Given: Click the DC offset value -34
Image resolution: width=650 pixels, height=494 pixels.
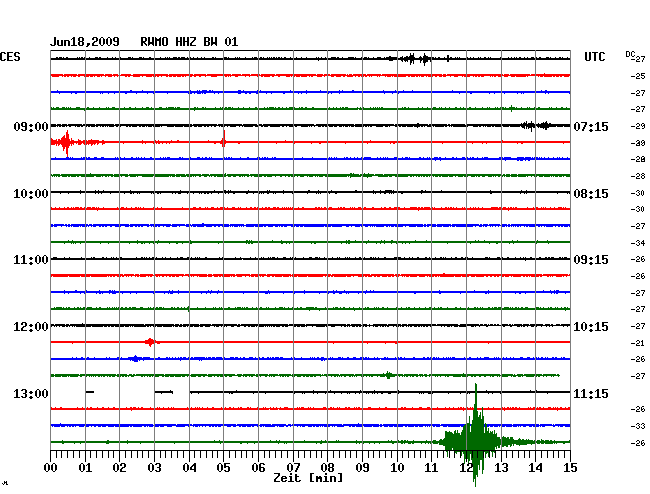Looking at the screenshot, I should (x=638, y=243).
